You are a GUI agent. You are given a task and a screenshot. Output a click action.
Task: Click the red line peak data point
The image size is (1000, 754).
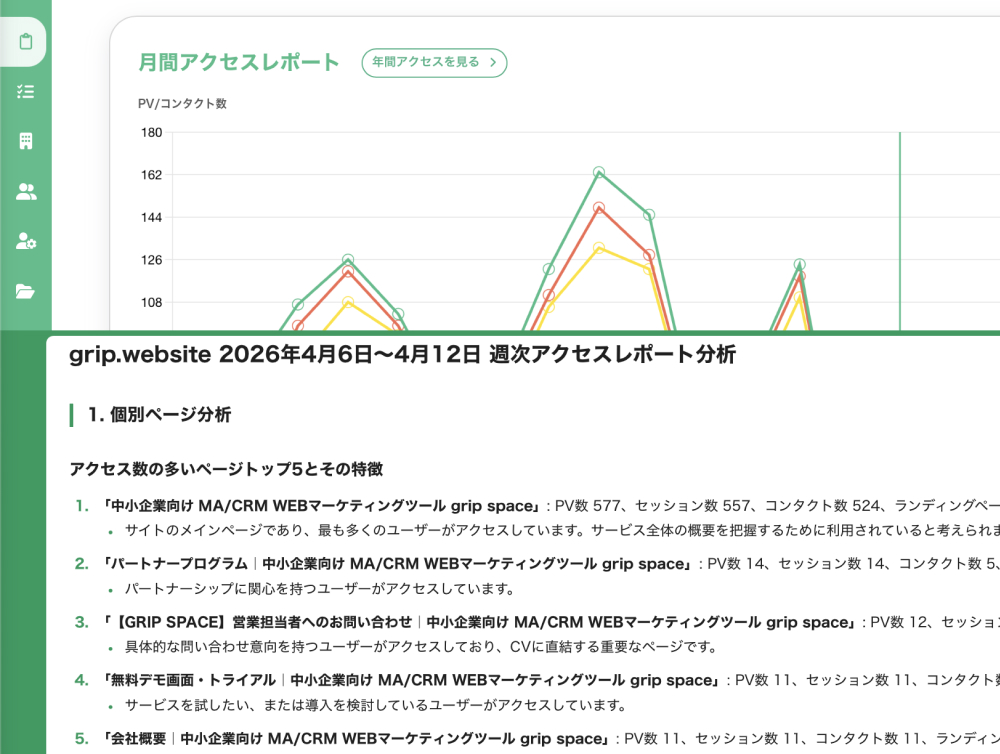click(x=598, y=208)
